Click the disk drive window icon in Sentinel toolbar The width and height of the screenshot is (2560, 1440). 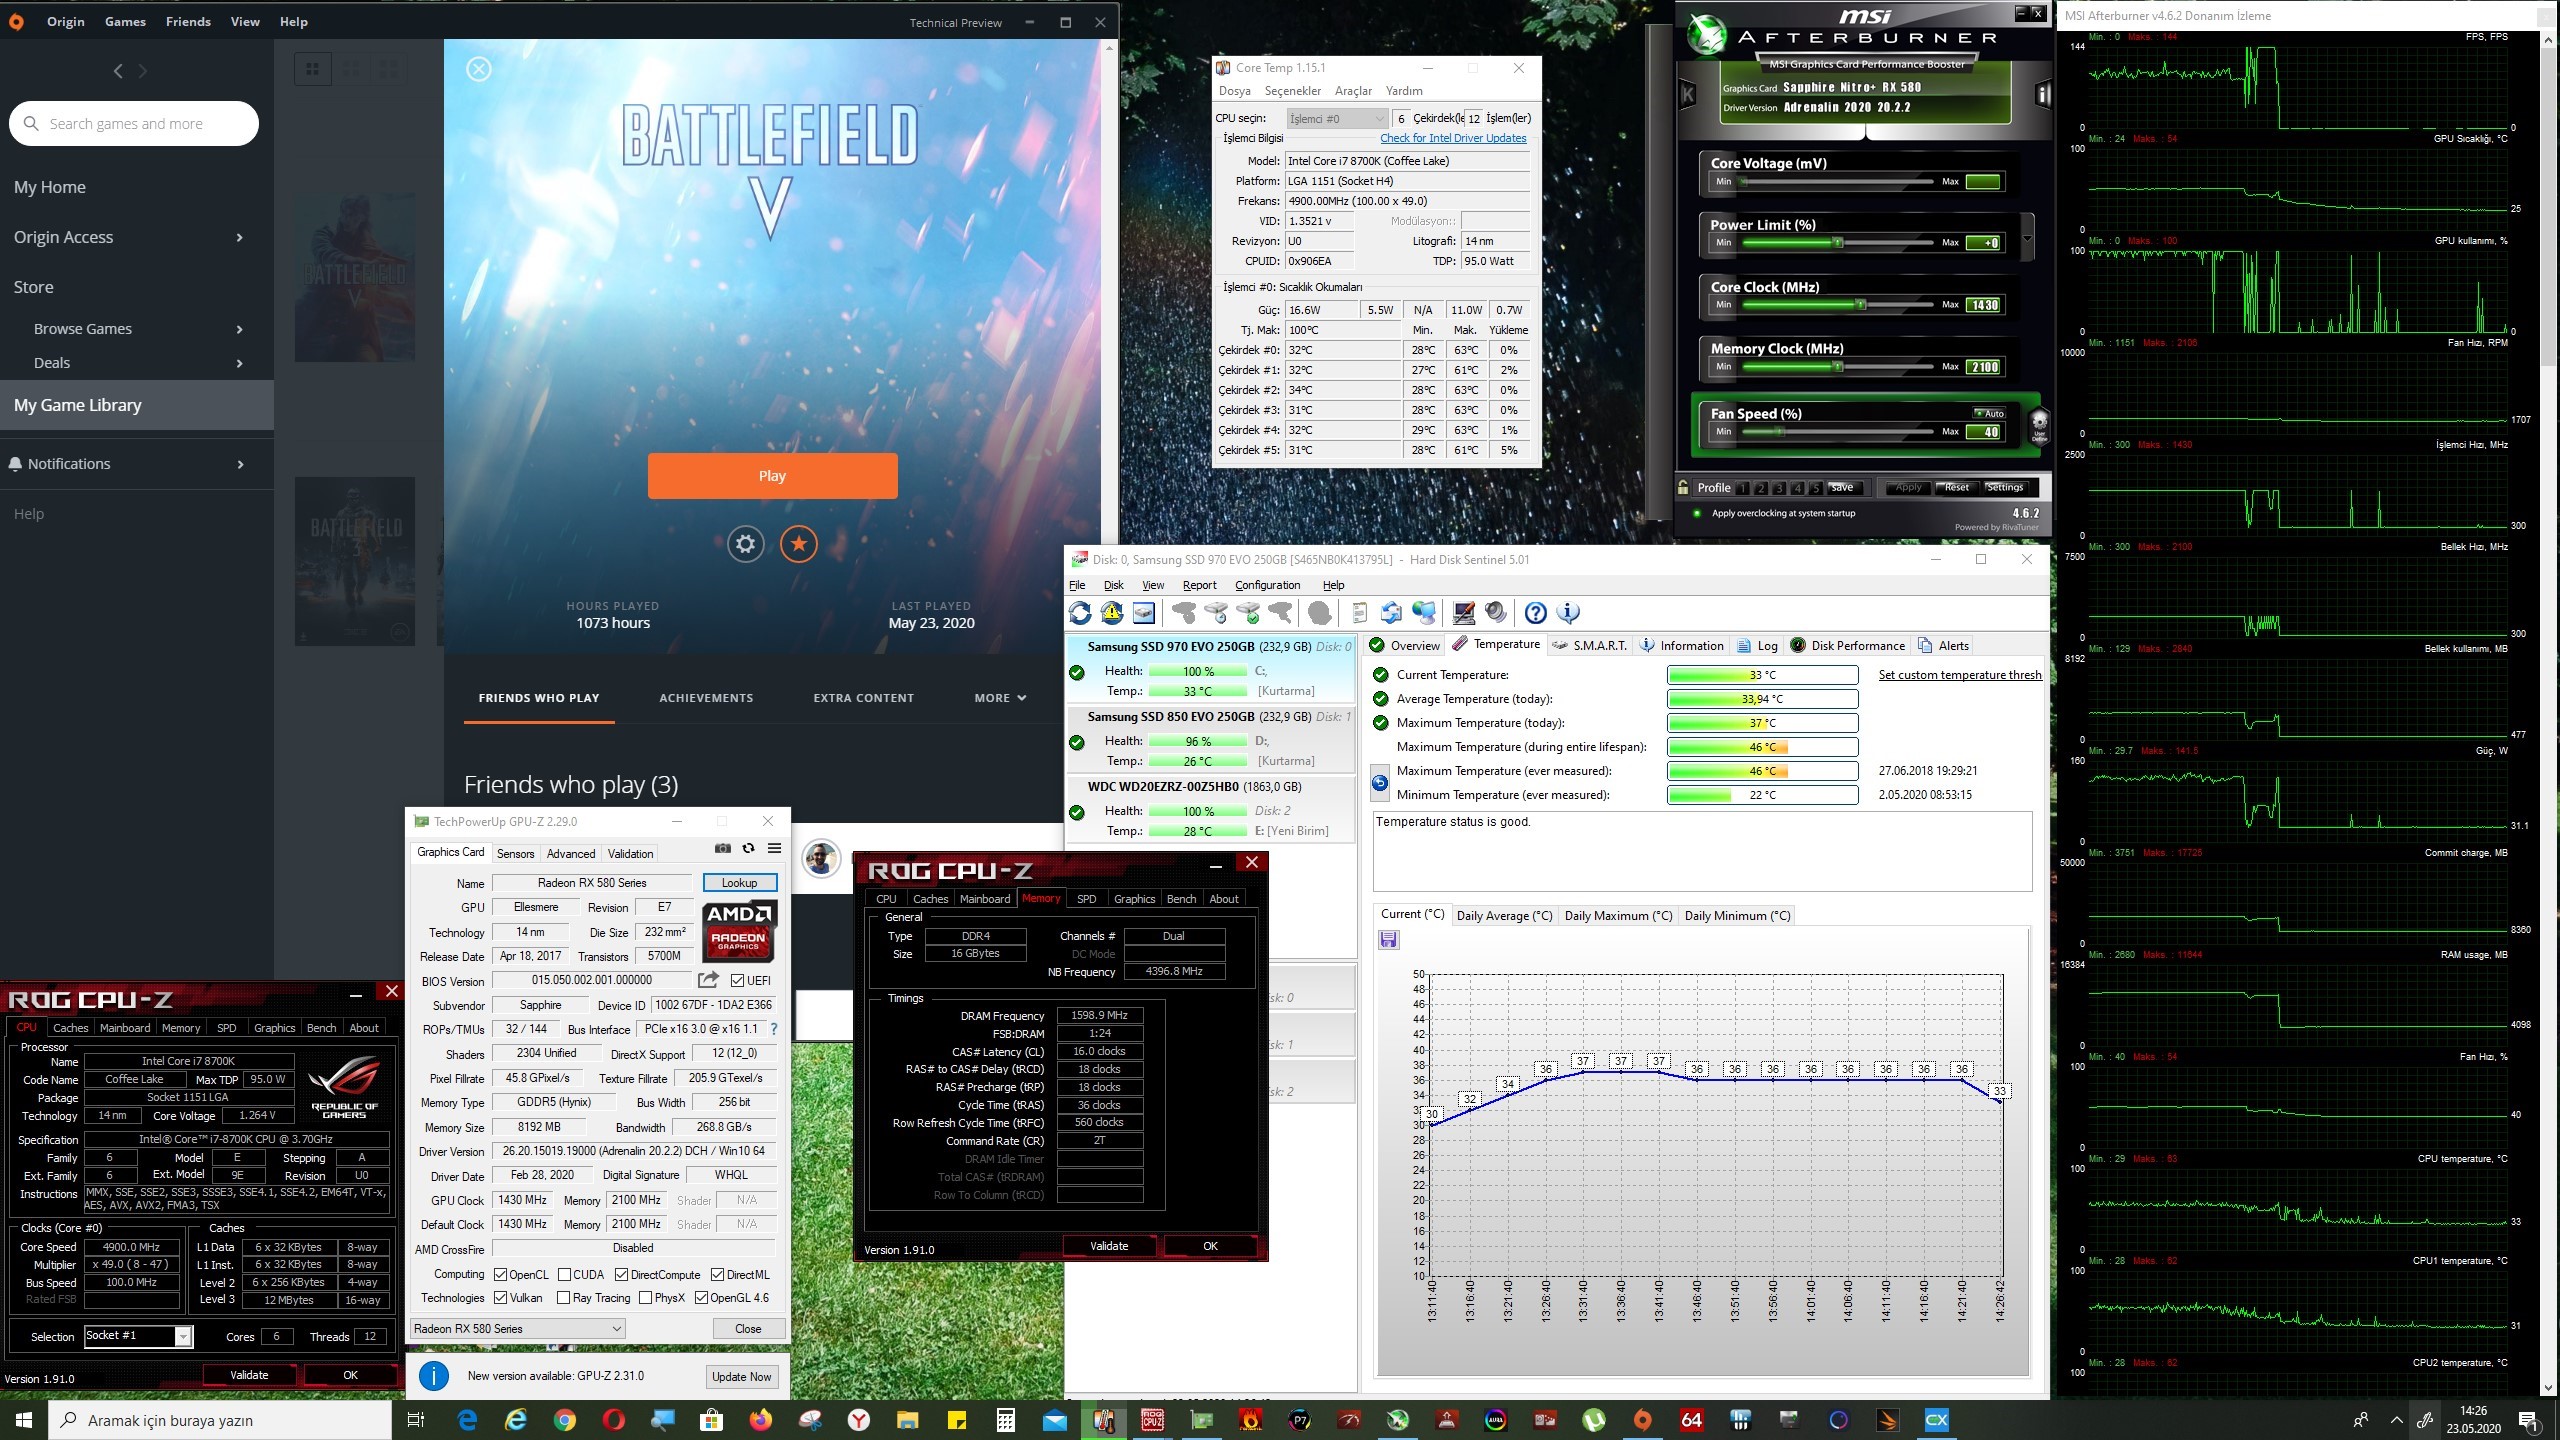click(1144, 613)
